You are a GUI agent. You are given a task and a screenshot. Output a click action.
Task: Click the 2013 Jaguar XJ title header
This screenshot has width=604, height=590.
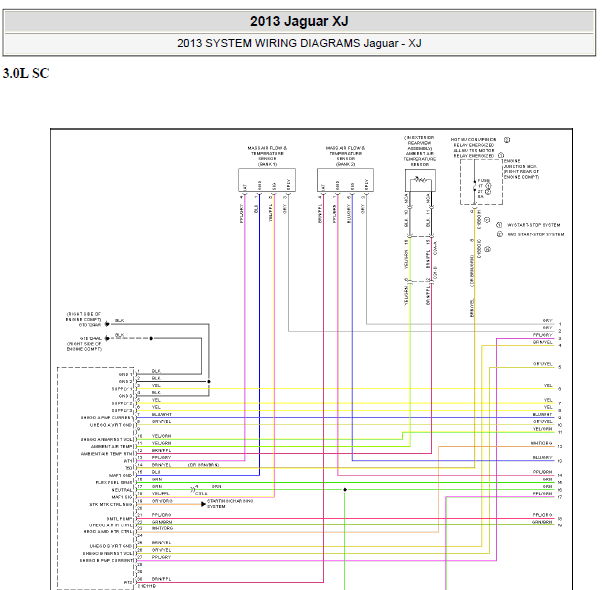point(300,22)
